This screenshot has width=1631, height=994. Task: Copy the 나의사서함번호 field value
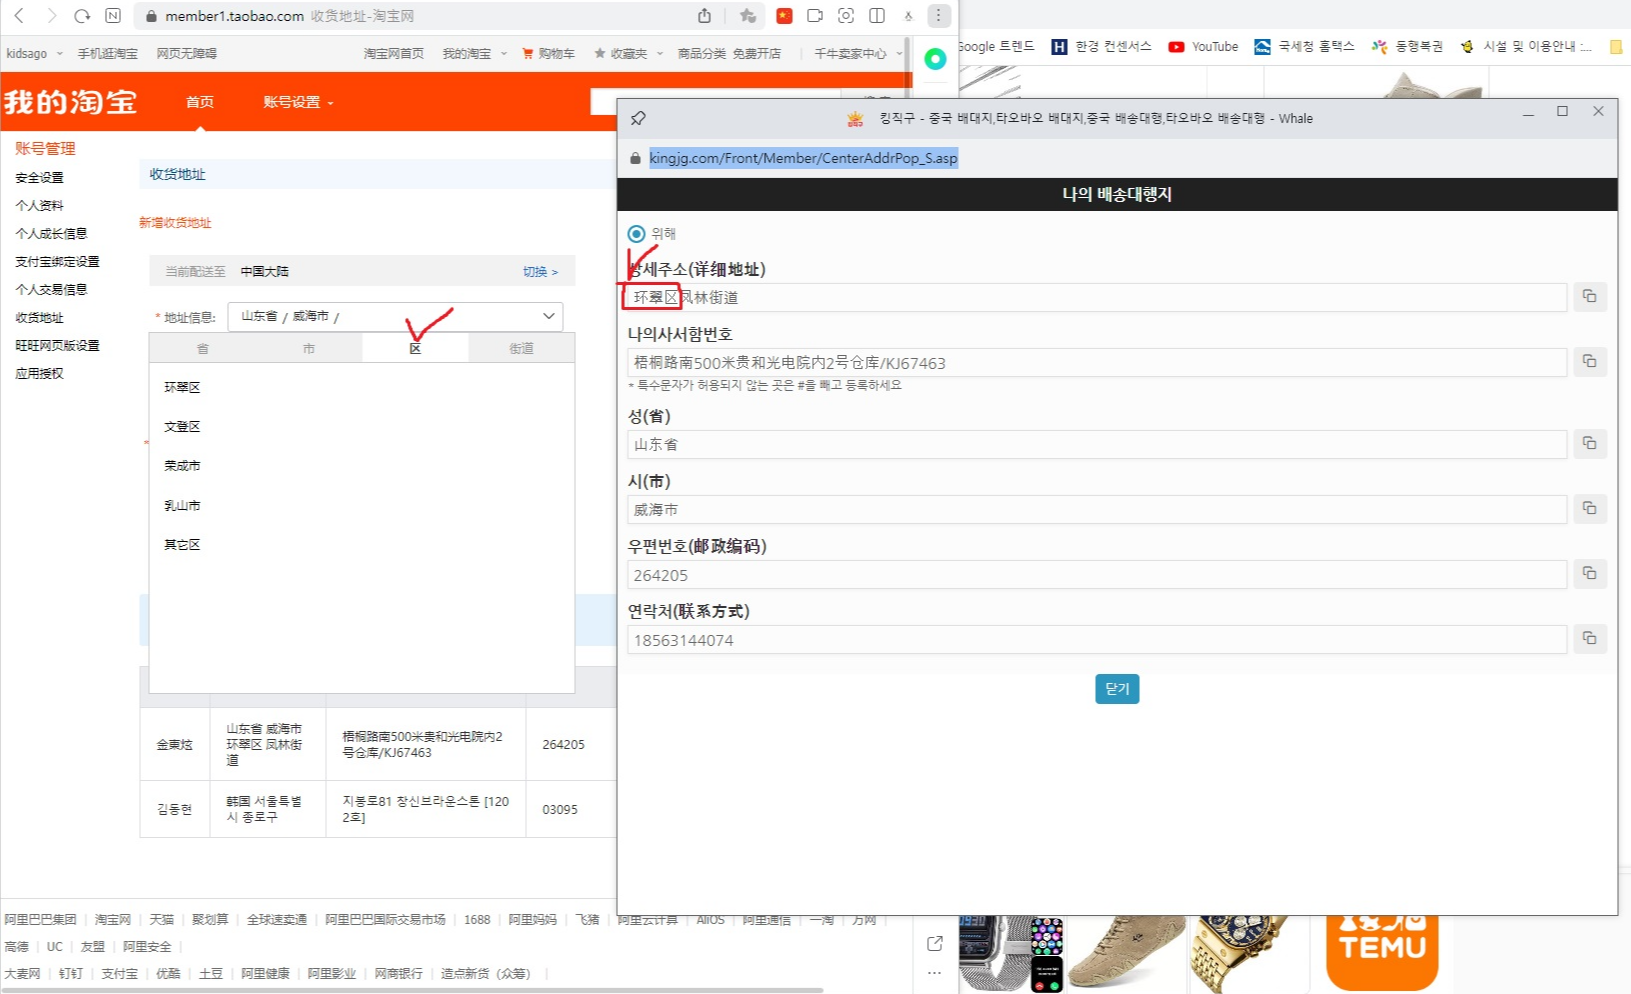pos(1589,362)
